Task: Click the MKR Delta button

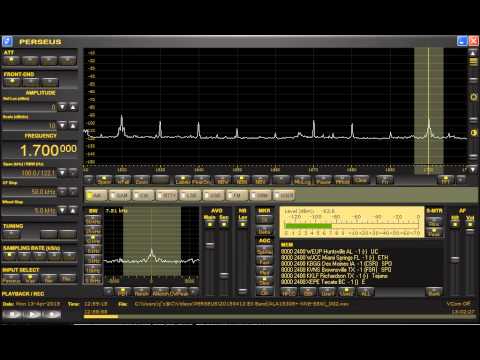Action: 264,231
